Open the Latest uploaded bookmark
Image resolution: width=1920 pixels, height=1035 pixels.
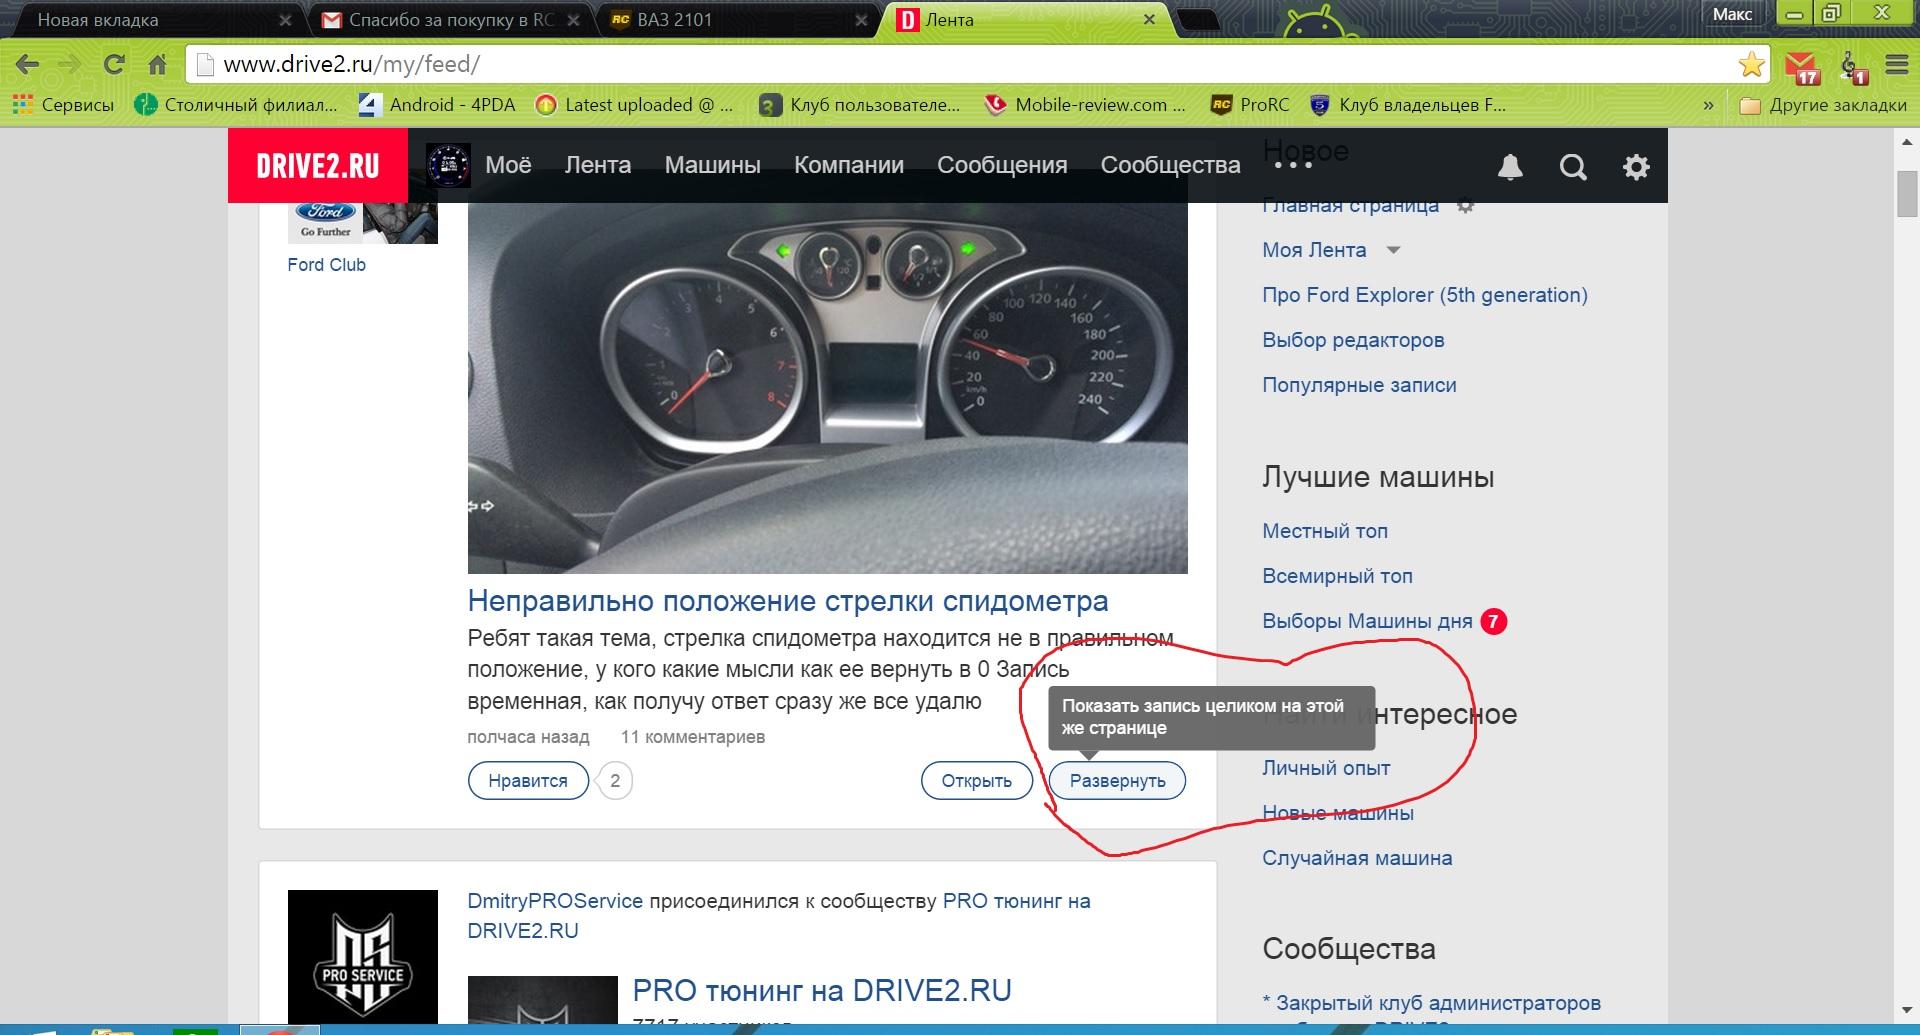[635, 105]
